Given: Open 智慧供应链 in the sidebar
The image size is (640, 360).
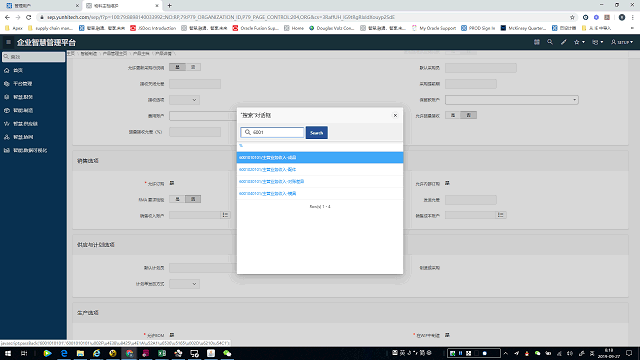Looking at the screenshot, I should [25, 124].
